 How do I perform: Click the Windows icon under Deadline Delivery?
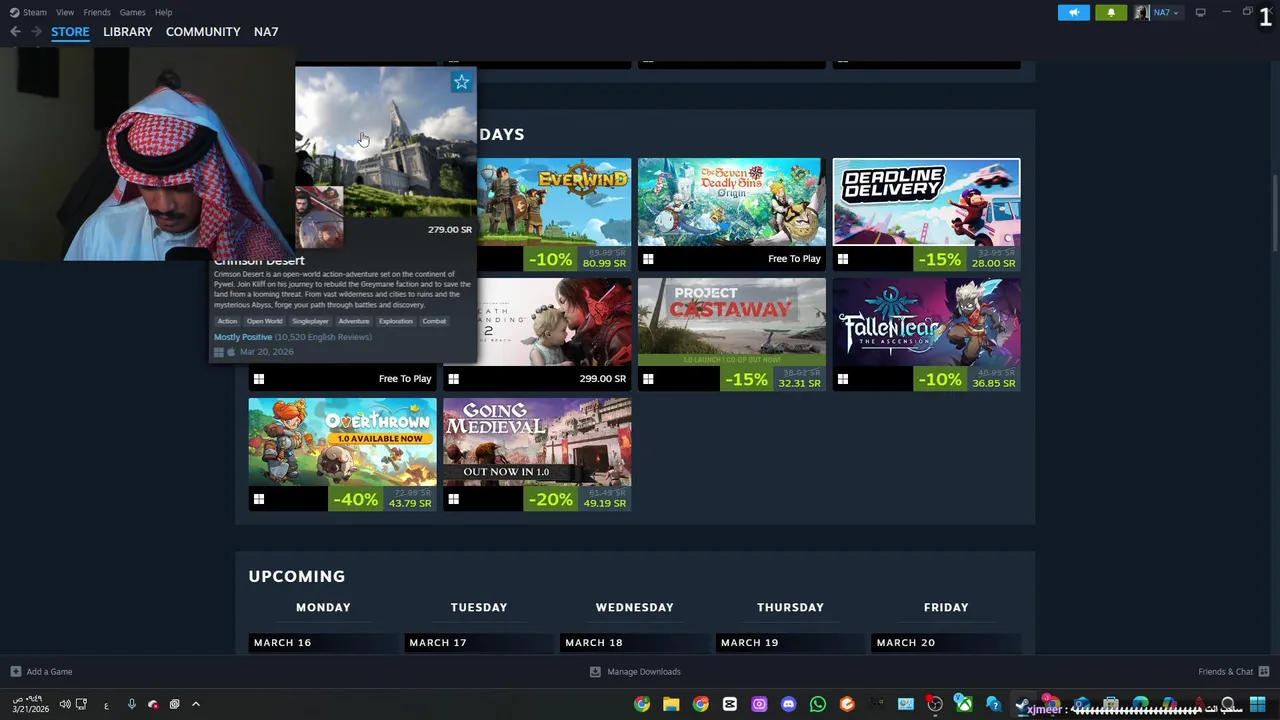pos(843,259)
